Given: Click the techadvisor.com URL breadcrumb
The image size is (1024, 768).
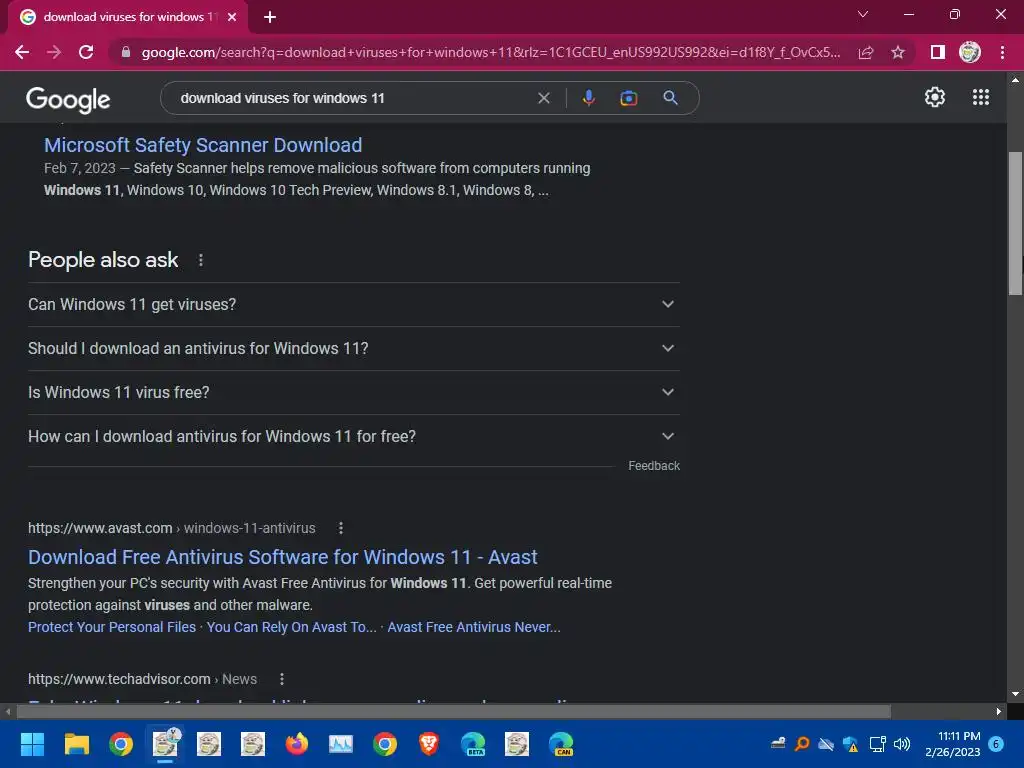Looking at the screenshot, I should tap(142, 679).
